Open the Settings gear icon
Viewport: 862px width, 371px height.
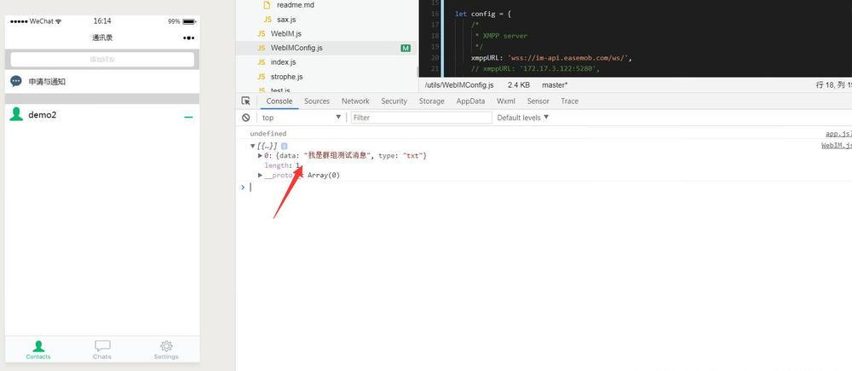coord(166,346)
